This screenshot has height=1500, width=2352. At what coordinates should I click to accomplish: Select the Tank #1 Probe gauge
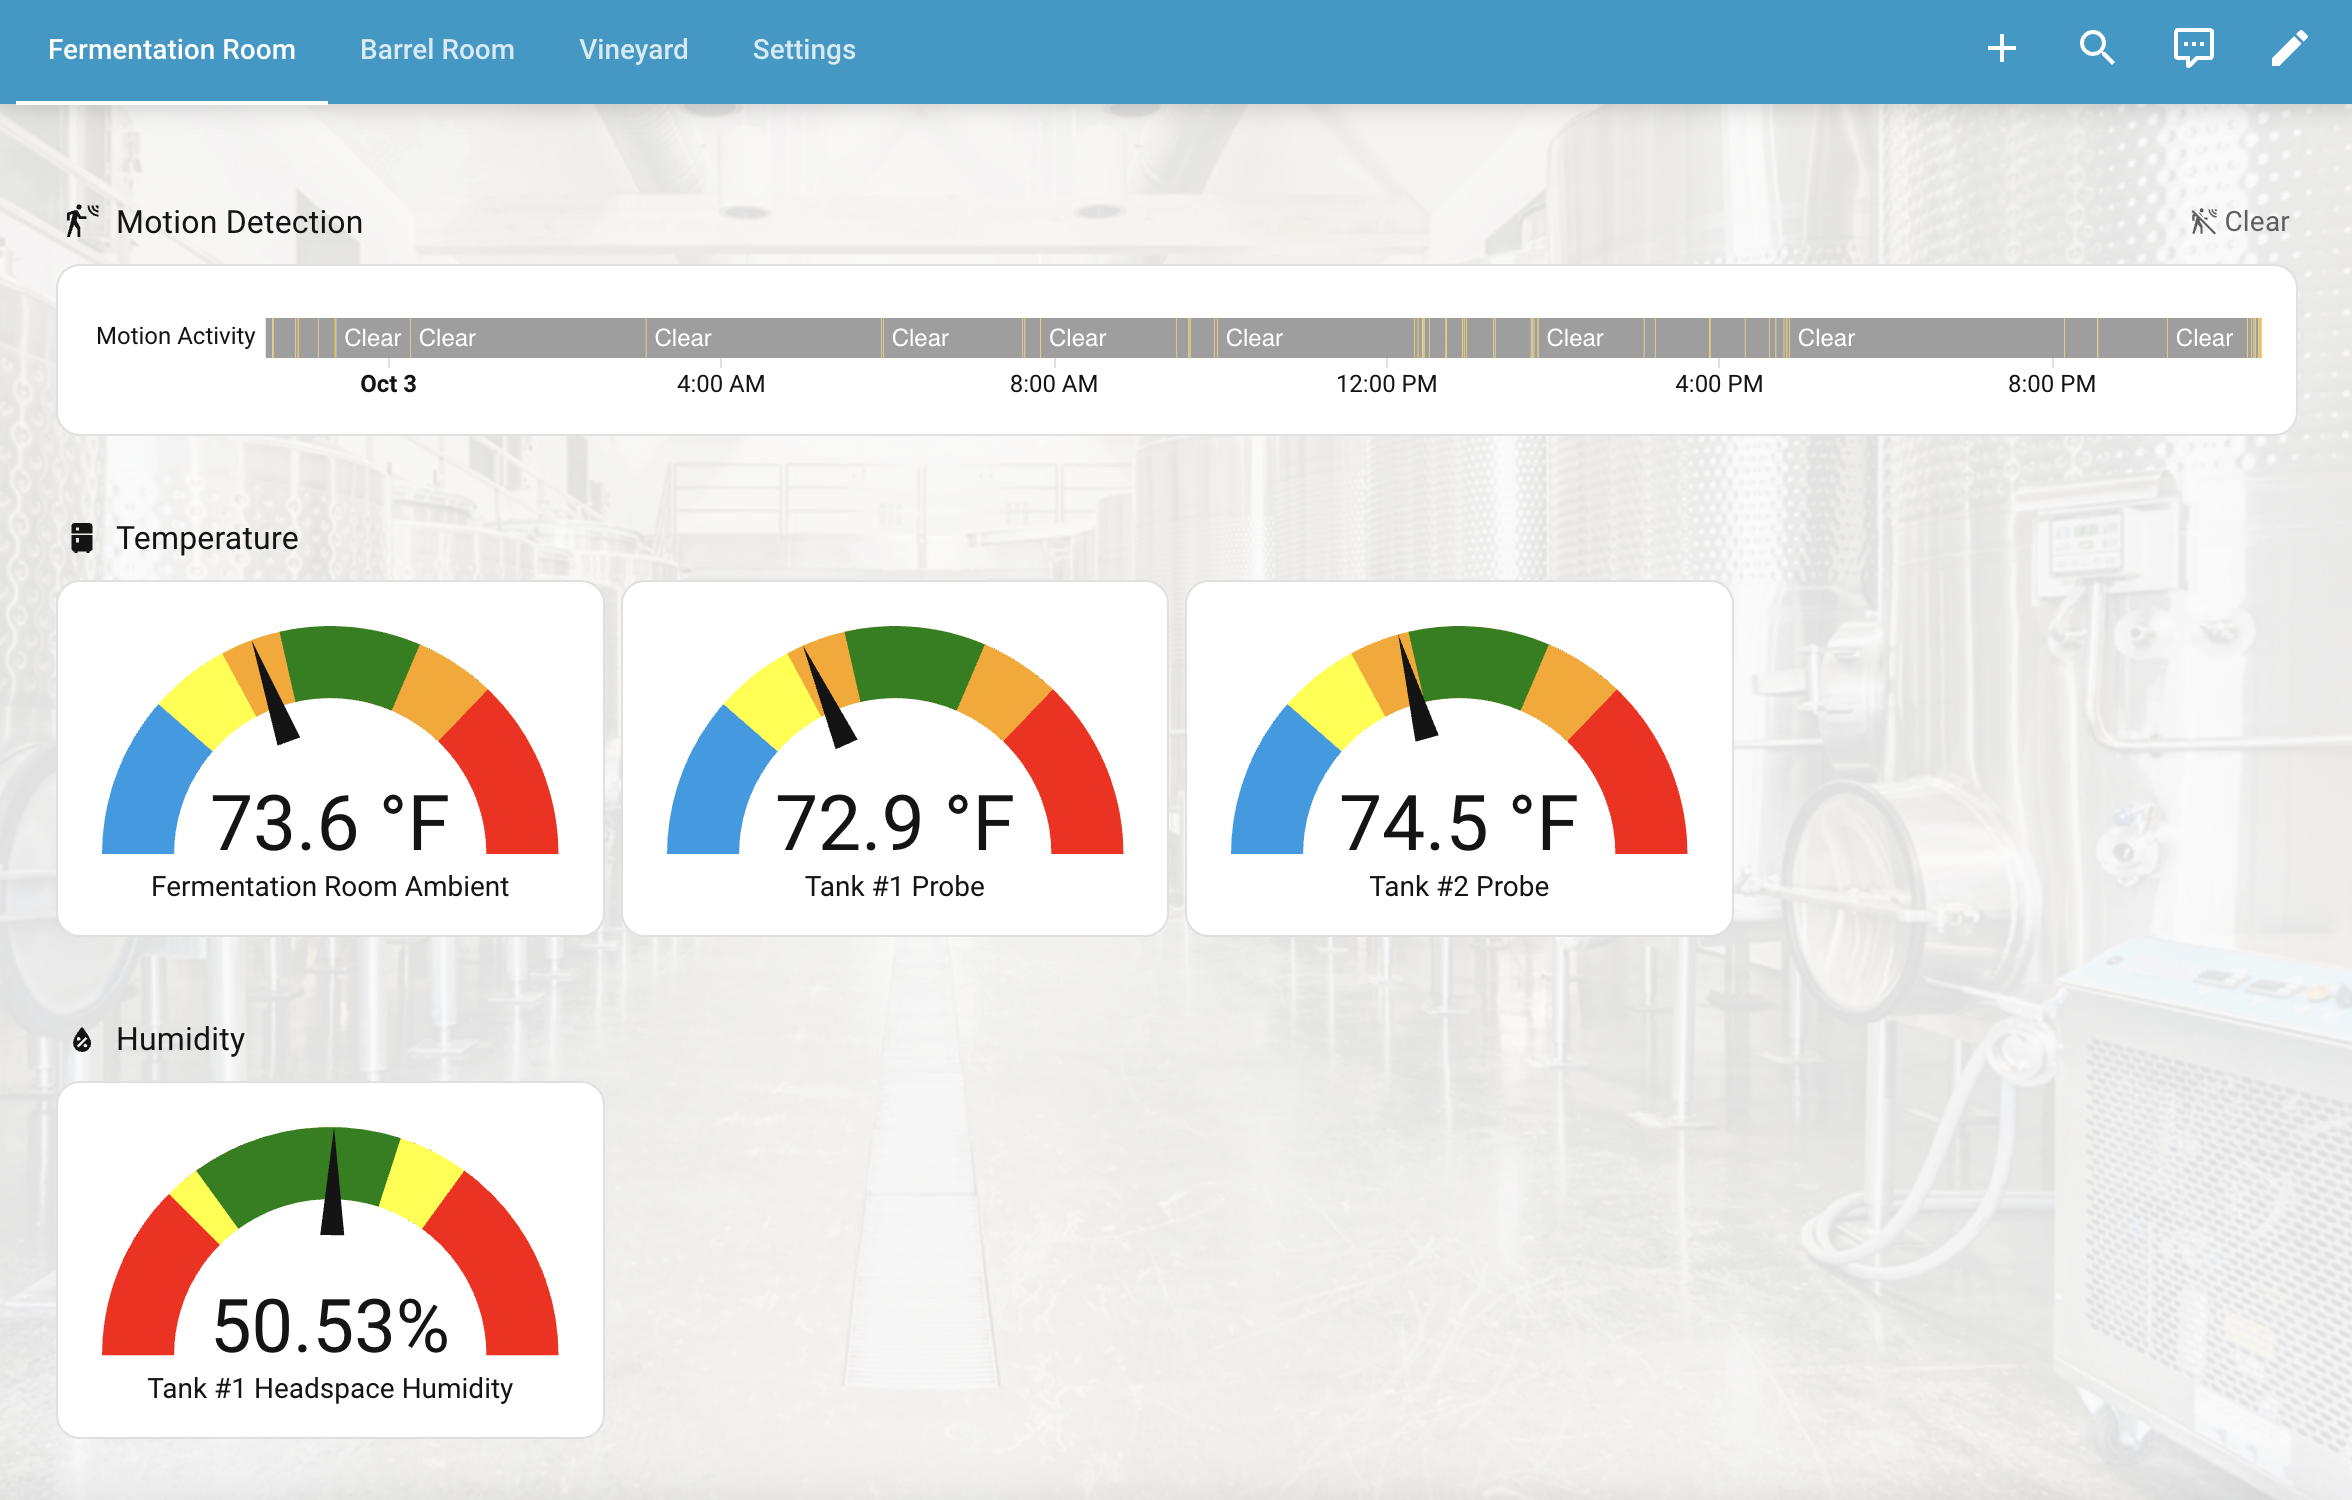pyautogui.click(x=895, y=760)
